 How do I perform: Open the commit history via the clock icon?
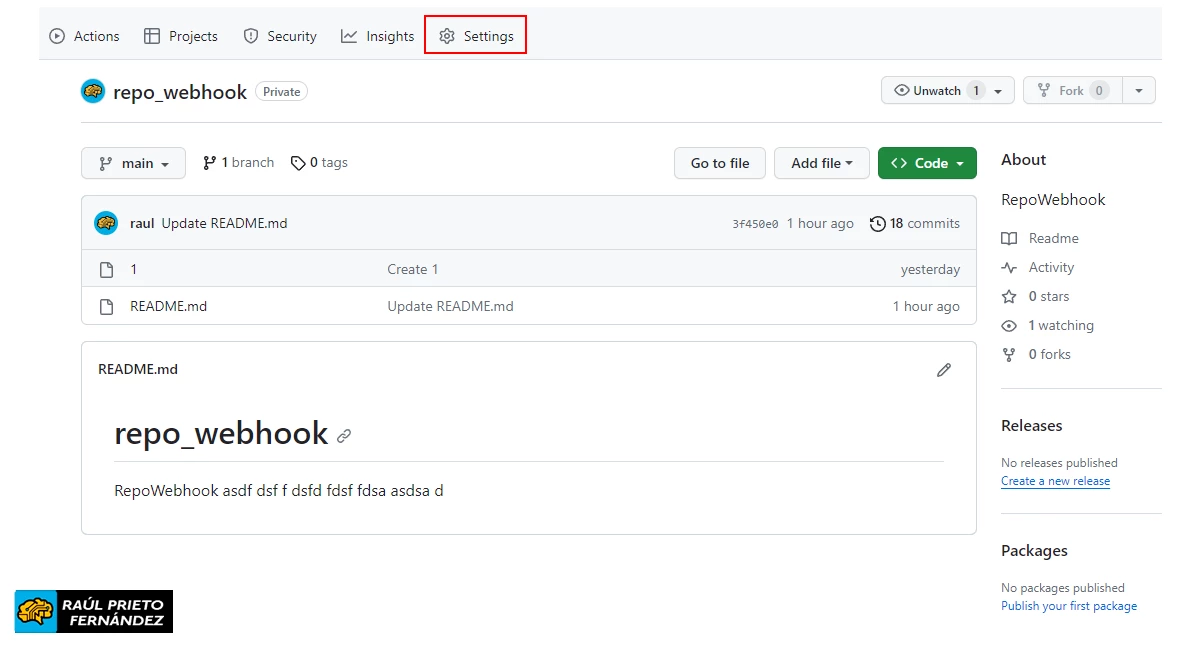tap(878, 223)
